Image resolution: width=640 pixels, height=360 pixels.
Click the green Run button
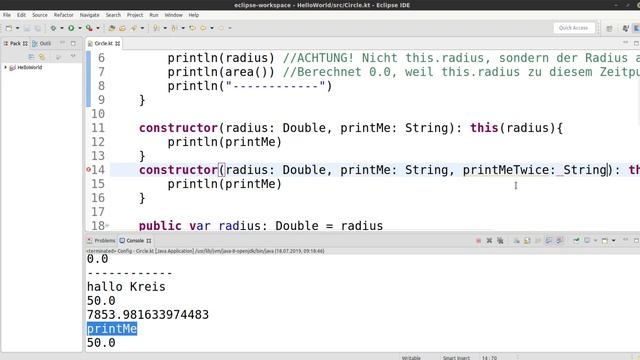pos(71,28)
